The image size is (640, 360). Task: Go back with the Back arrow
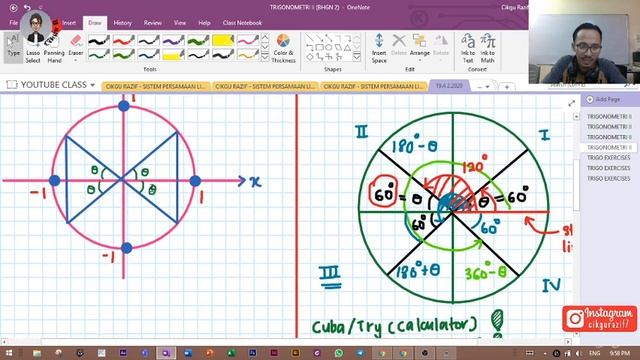[13, 7]
